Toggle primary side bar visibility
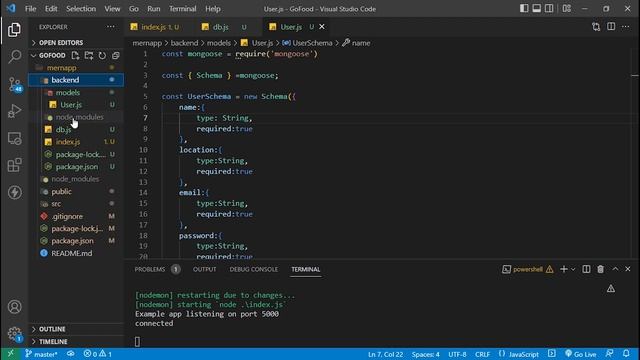This screenshot has height=360, width=640. pyautogui.click(x=524, y=9)
